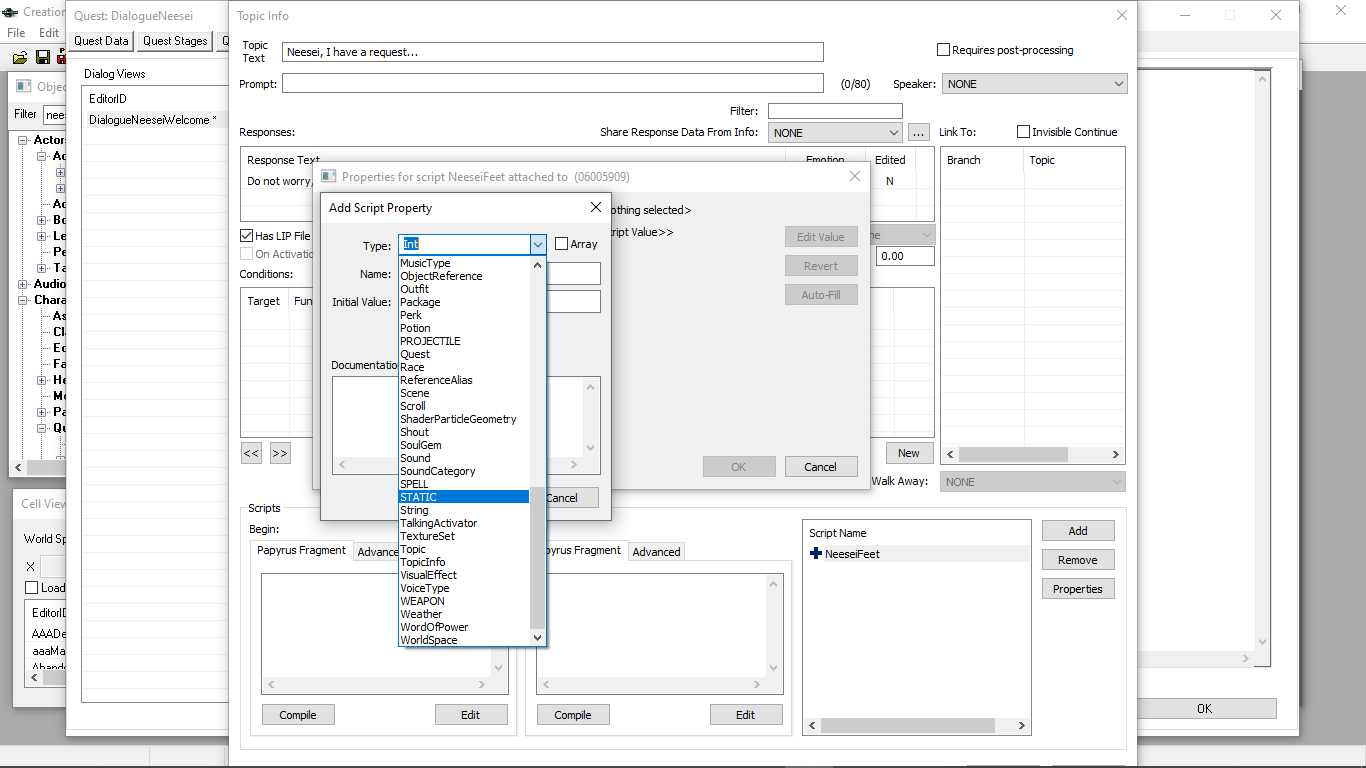Screen dimensions: 1366x768
Task: Uncheck the Has LIP File checkbox
Action: [x=247, y=236]
